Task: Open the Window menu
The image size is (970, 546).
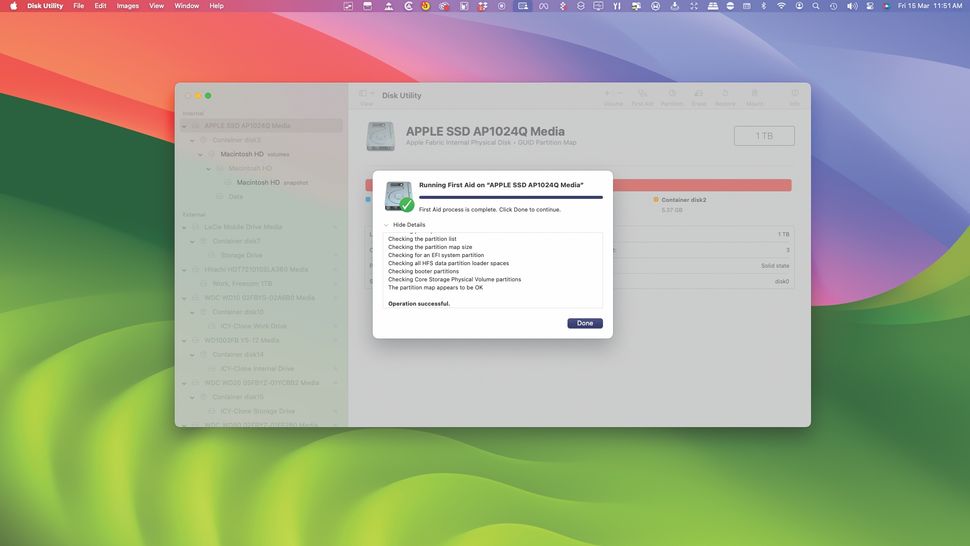Action: [186, 6]
